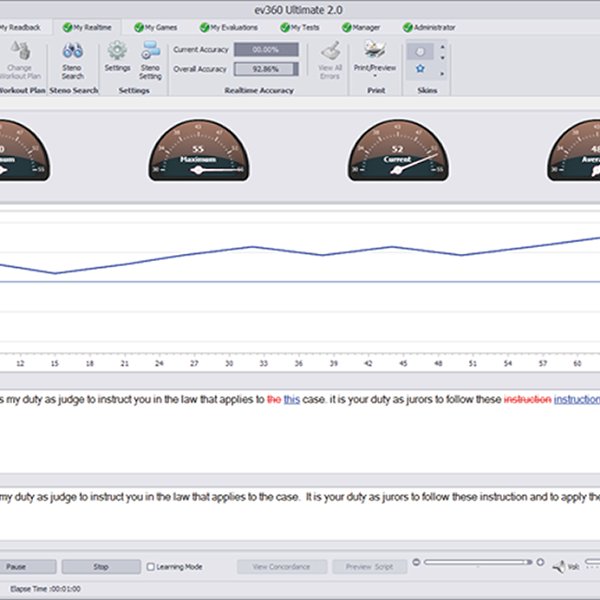600x600 pixels.
Task: Click the volume speaker icon
Action: (x=559, y=566)
